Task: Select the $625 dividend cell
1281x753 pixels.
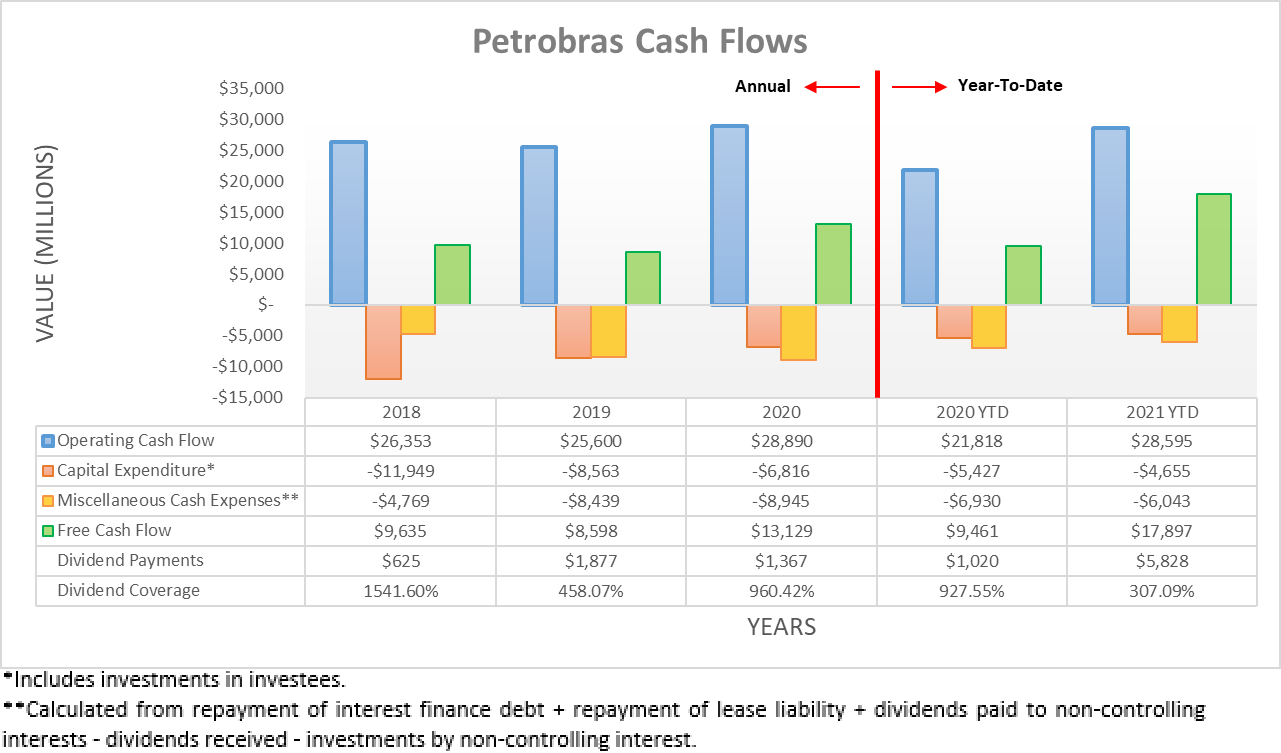Action: coord(401,561)
